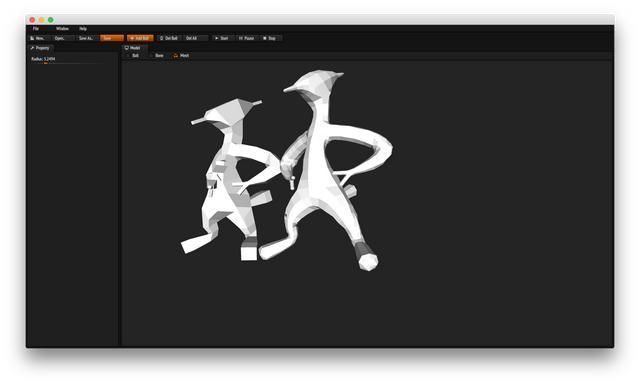Open the Window menu

62,29
